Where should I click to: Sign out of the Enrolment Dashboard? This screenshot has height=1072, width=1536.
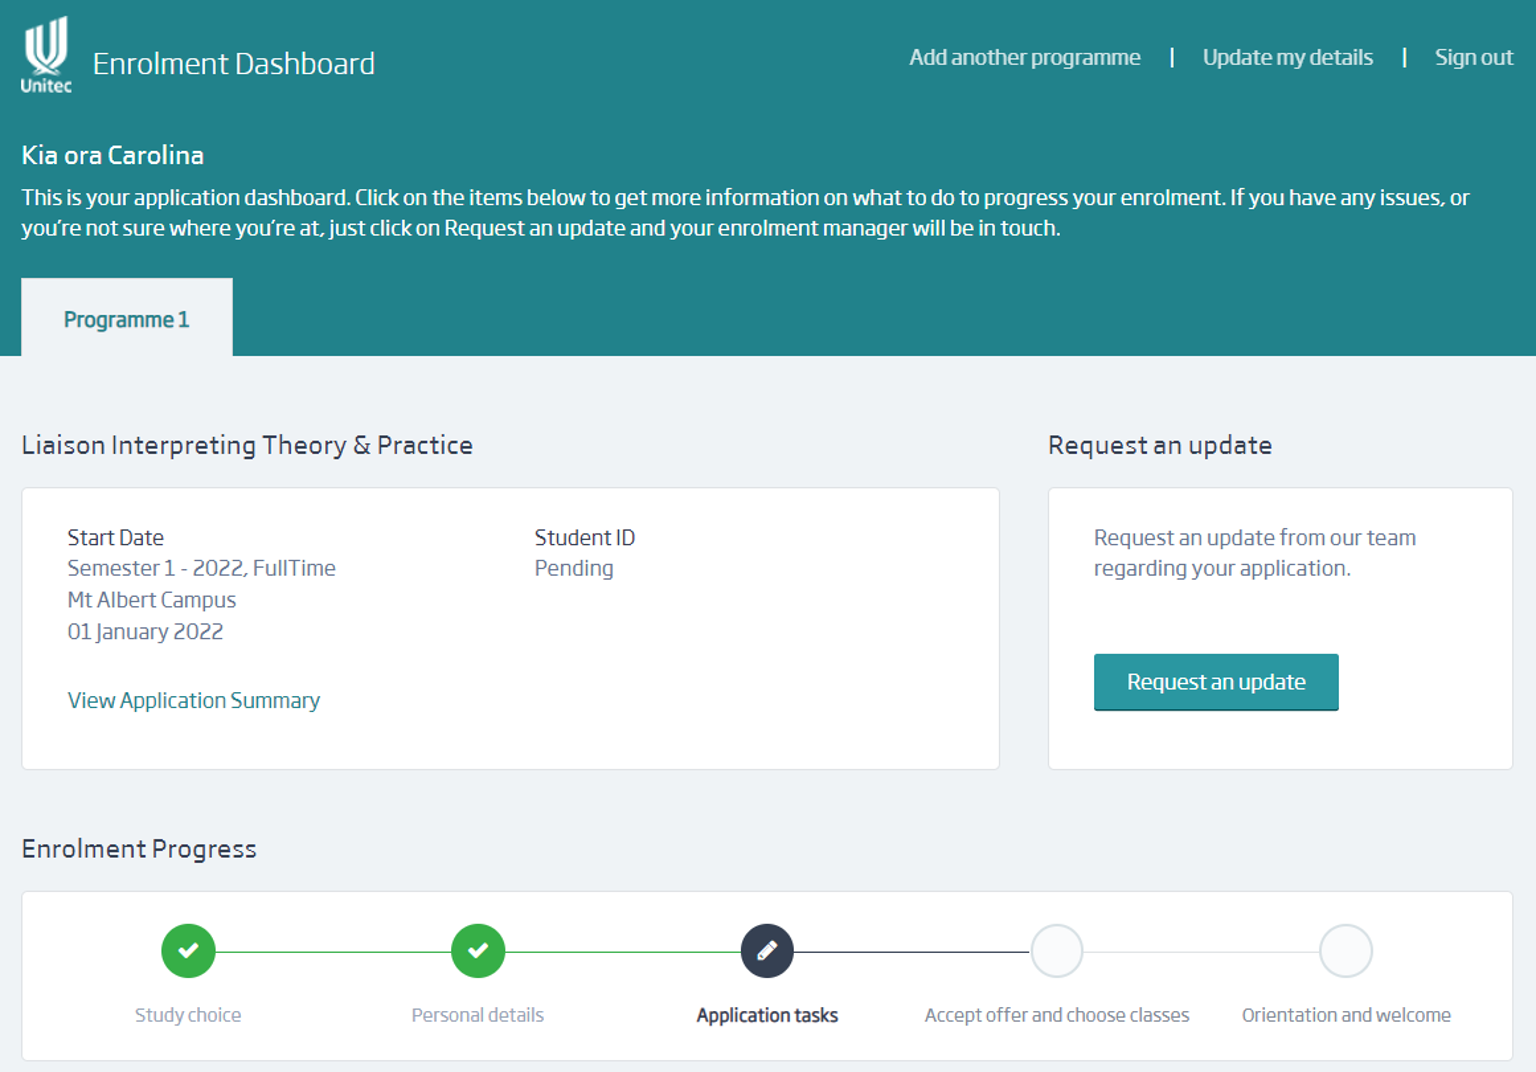pos(1474,57)
